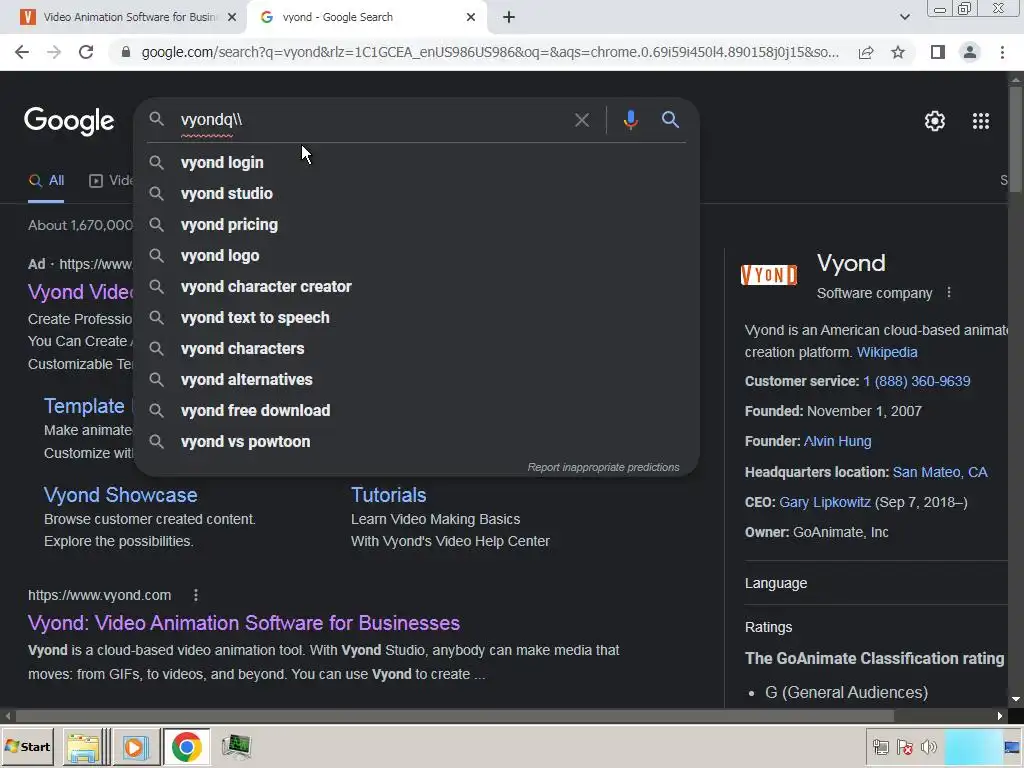Image resolution: width=1024 pixels, height=768 pixels.
Task: Open the San Mateo, CA link
Action: (x=940, y=472)
